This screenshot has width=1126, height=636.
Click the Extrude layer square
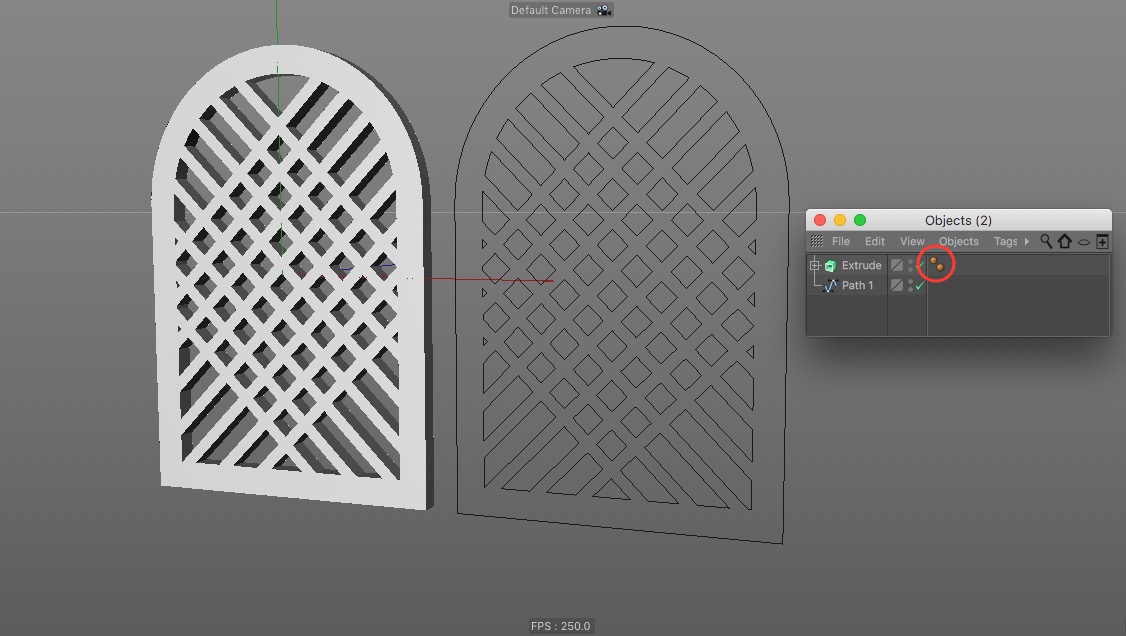pos(897,265)
